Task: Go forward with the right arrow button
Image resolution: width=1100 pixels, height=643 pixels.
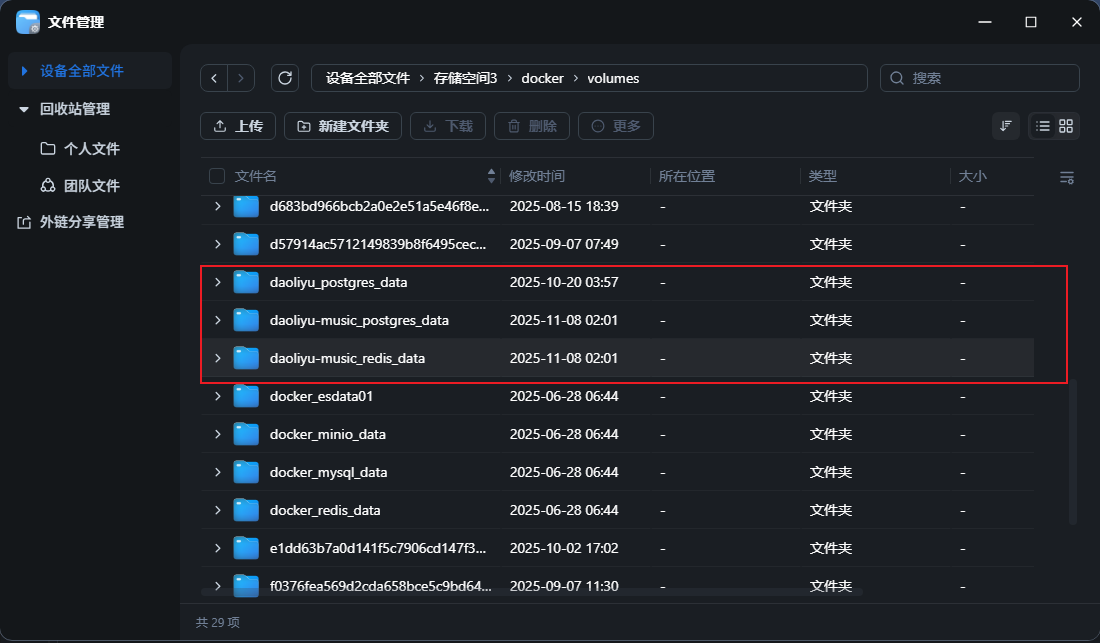Action: [241, 78]
